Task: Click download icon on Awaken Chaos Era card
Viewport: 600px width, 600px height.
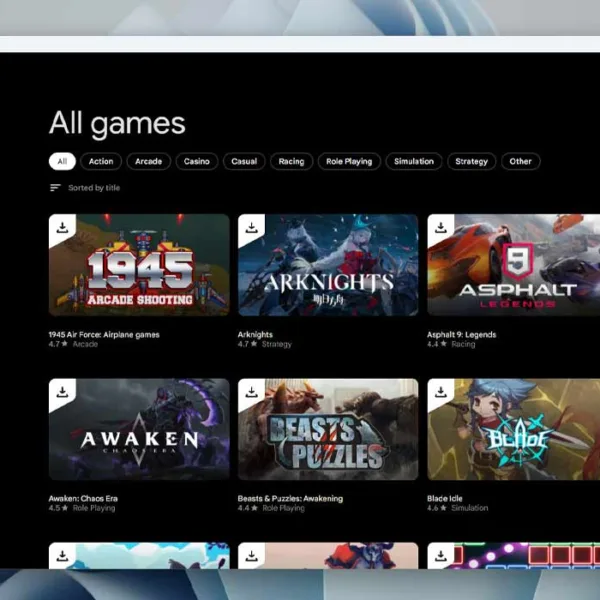Action: [x=62, y=392]
